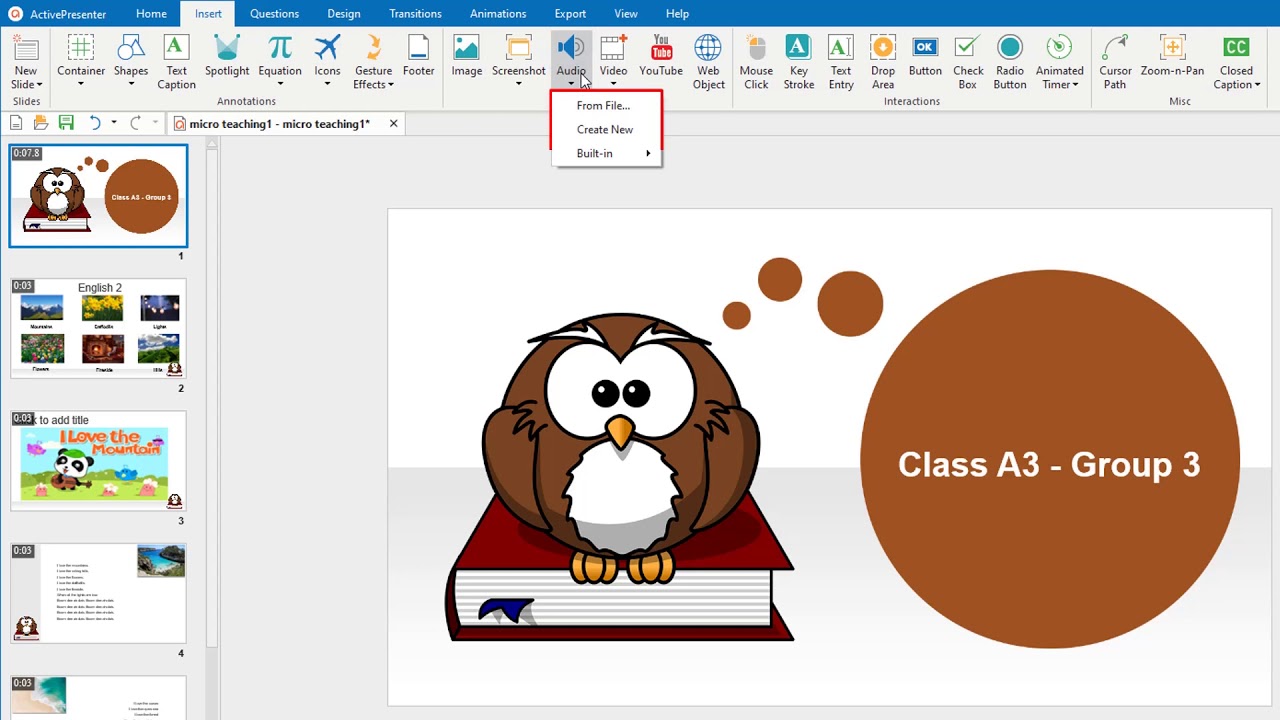1280x720 pixels.
Task: Add Gesture Effects
Action: (x=373, y=62)
